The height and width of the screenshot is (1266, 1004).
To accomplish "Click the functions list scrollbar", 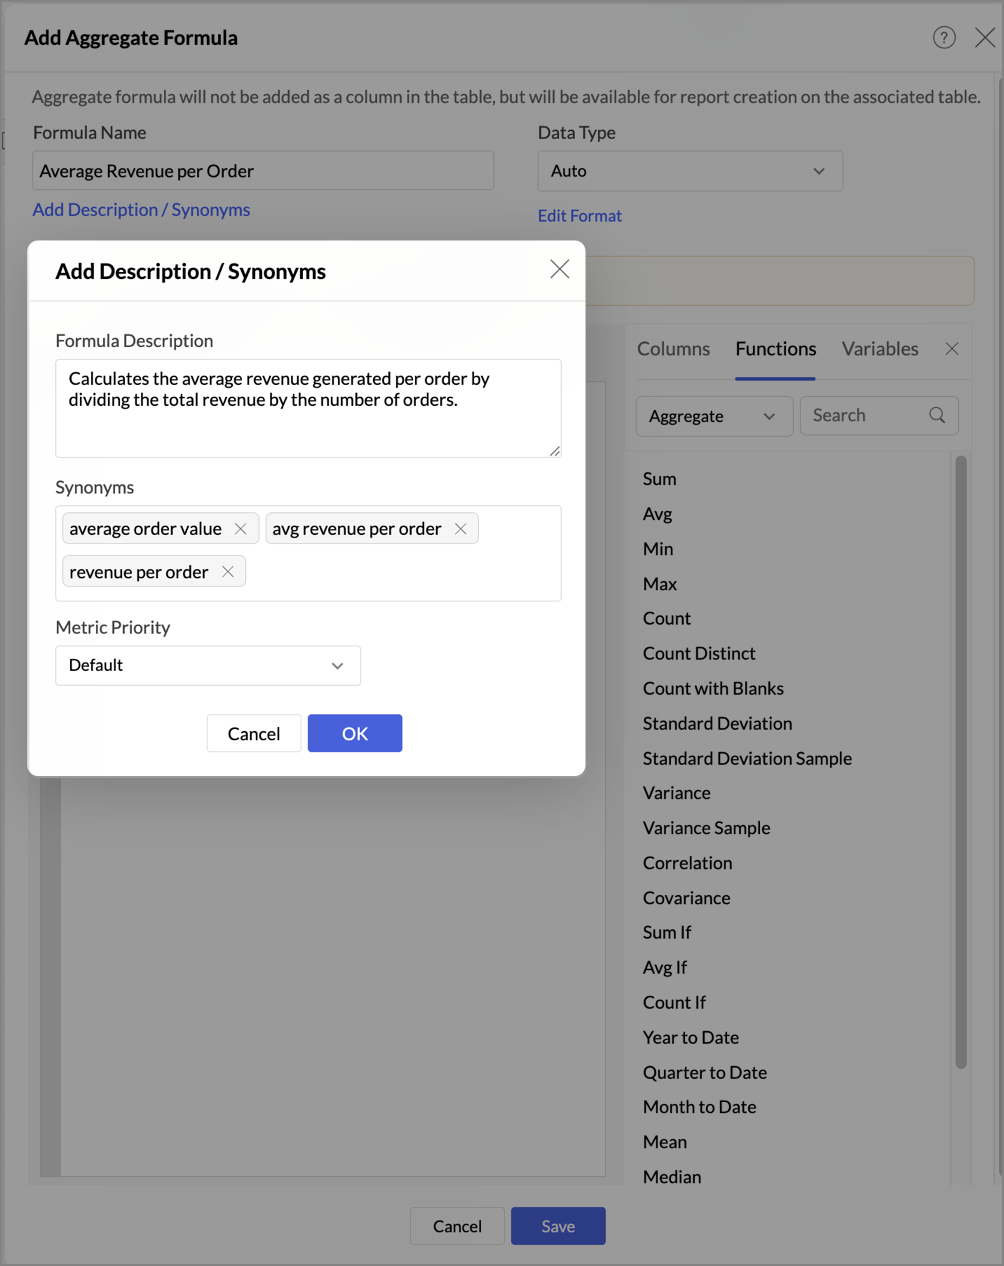I will [x=961, y=760].
